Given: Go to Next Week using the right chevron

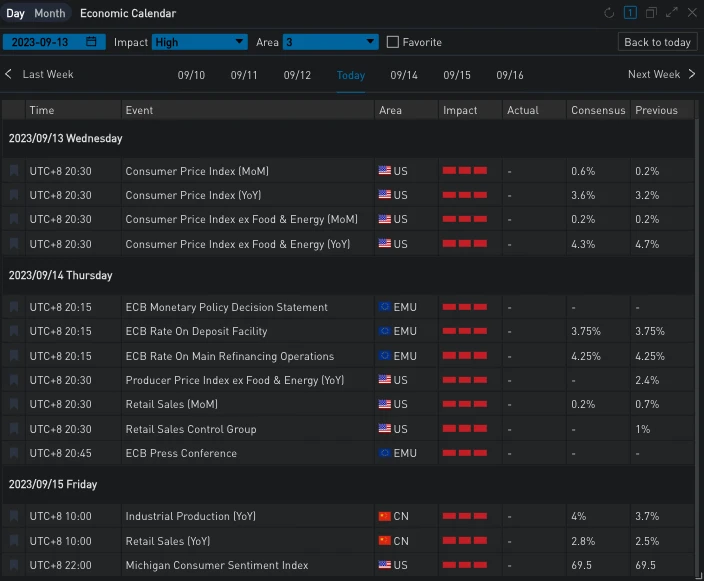Looking at the screenshot, I should pos(691,74).
